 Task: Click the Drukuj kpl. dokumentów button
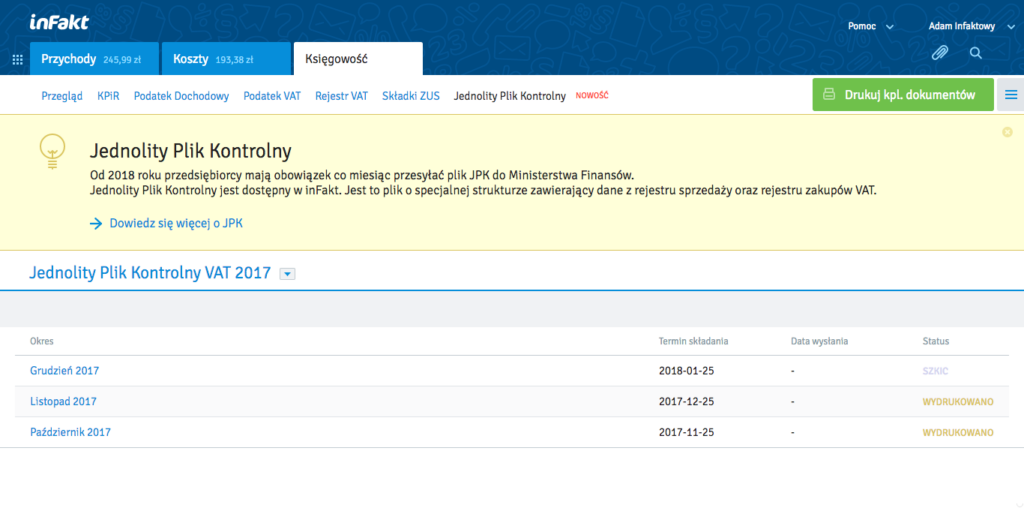coord(903,95)
